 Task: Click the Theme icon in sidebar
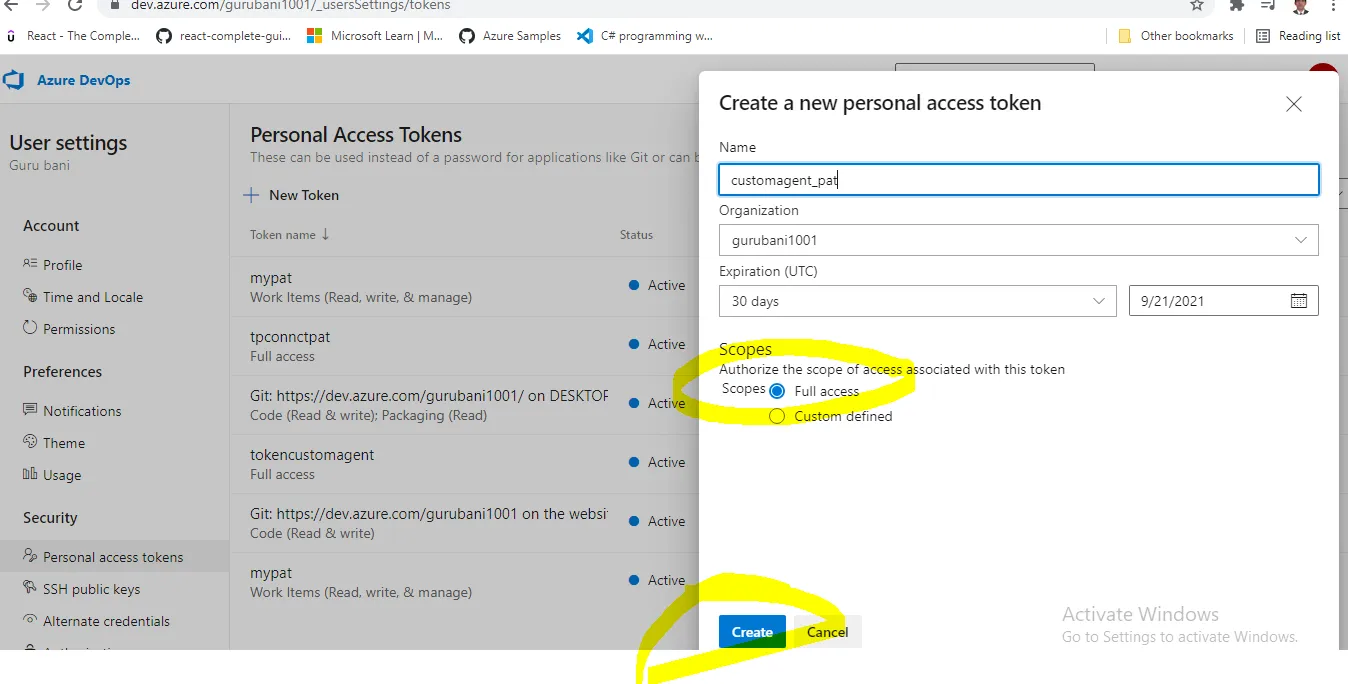[30, 442]
